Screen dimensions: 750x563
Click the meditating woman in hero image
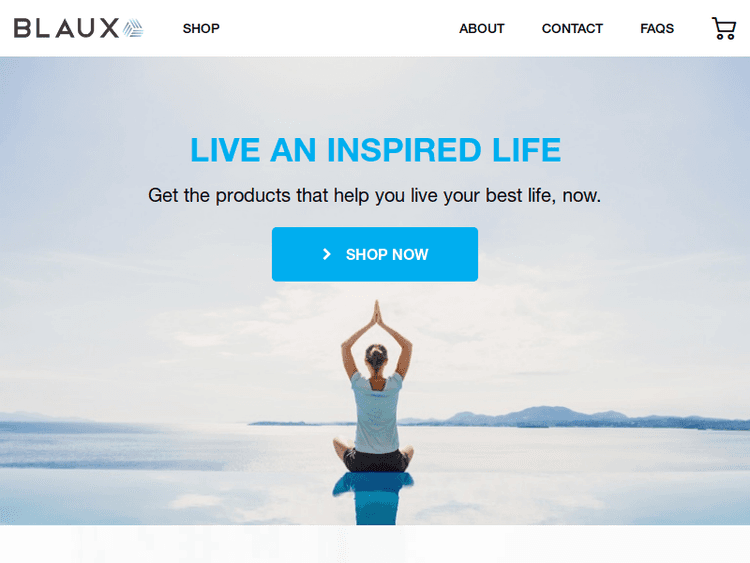[375, 386]
